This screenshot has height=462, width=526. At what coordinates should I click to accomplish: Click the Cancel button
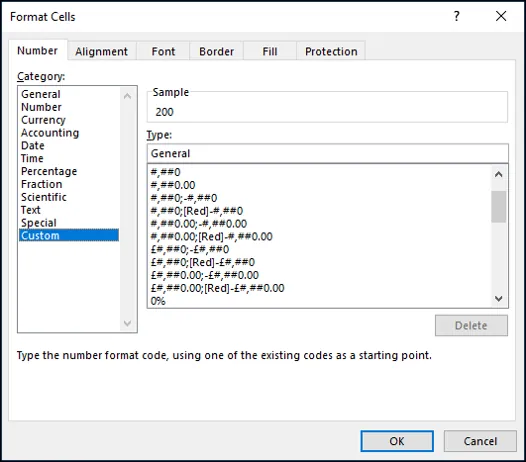[480, 441]
